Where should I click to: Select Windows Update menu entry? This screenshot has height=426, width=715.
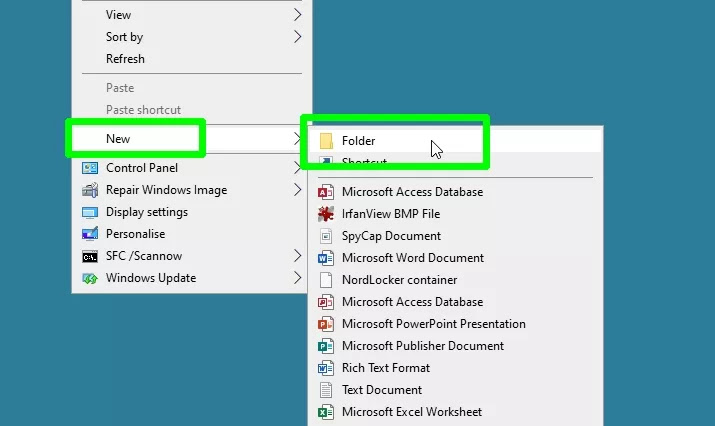[192, 278]
